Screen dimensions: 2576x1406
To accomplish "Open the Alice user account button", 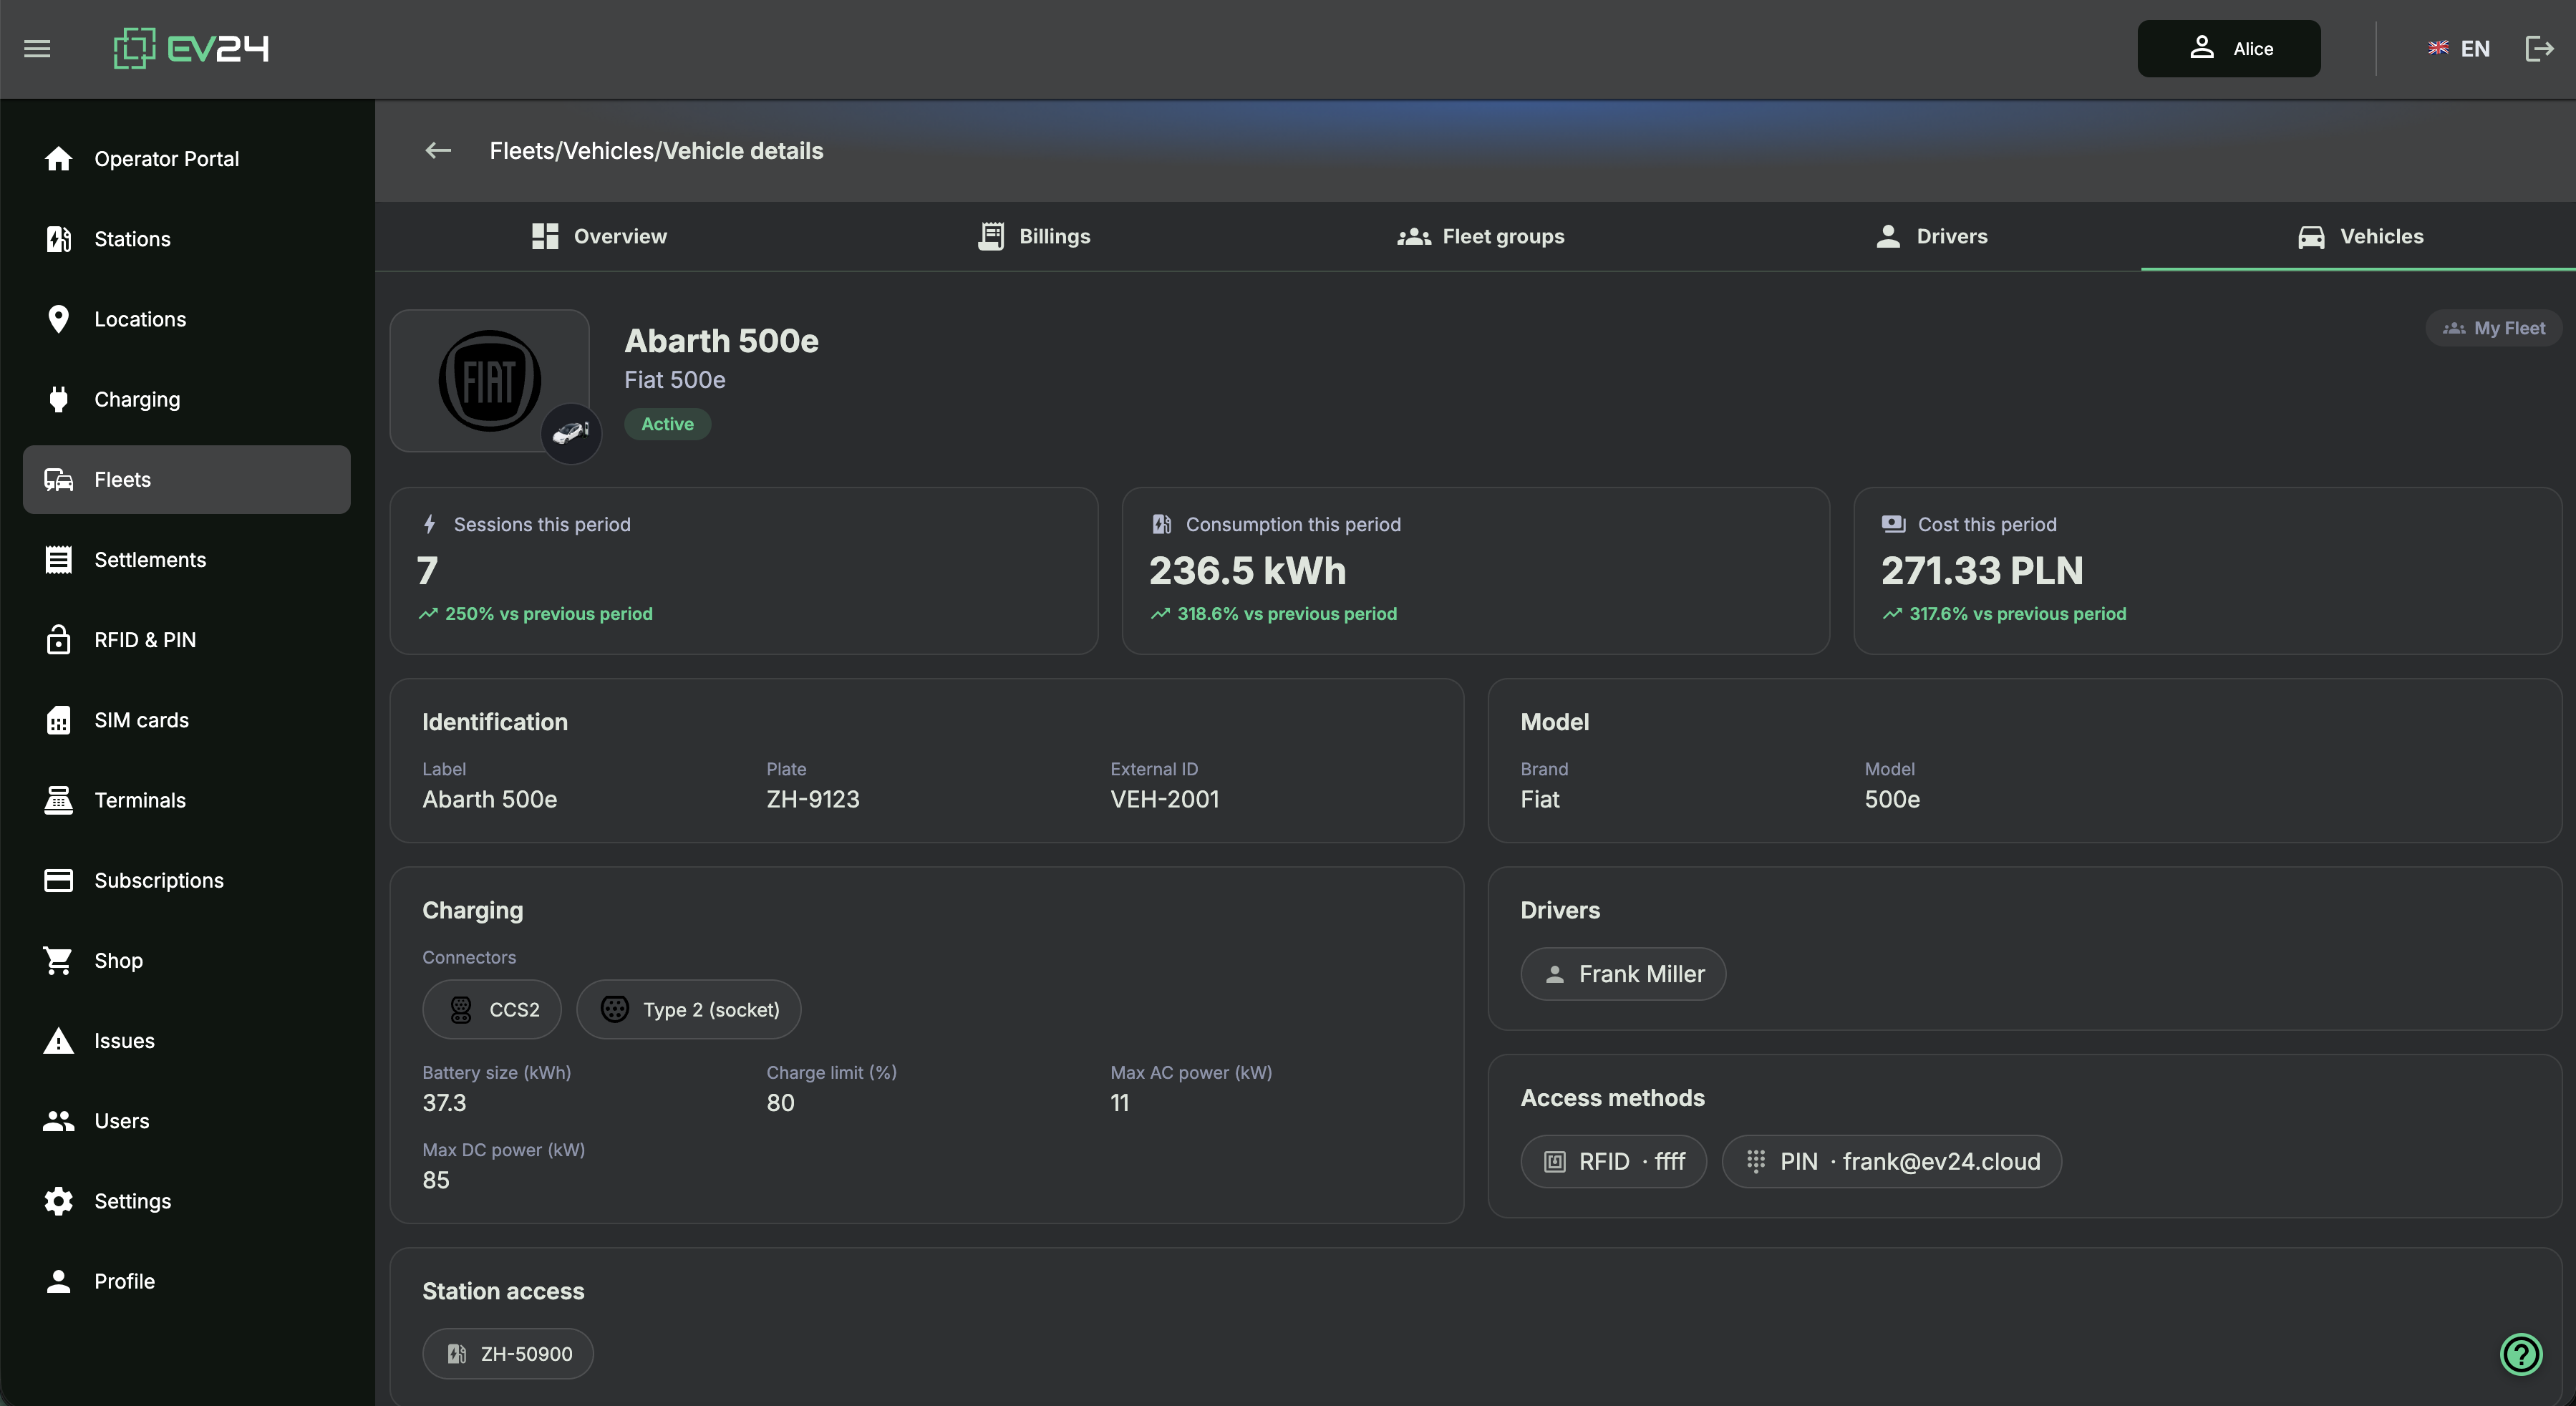I will click(2229, 48).
